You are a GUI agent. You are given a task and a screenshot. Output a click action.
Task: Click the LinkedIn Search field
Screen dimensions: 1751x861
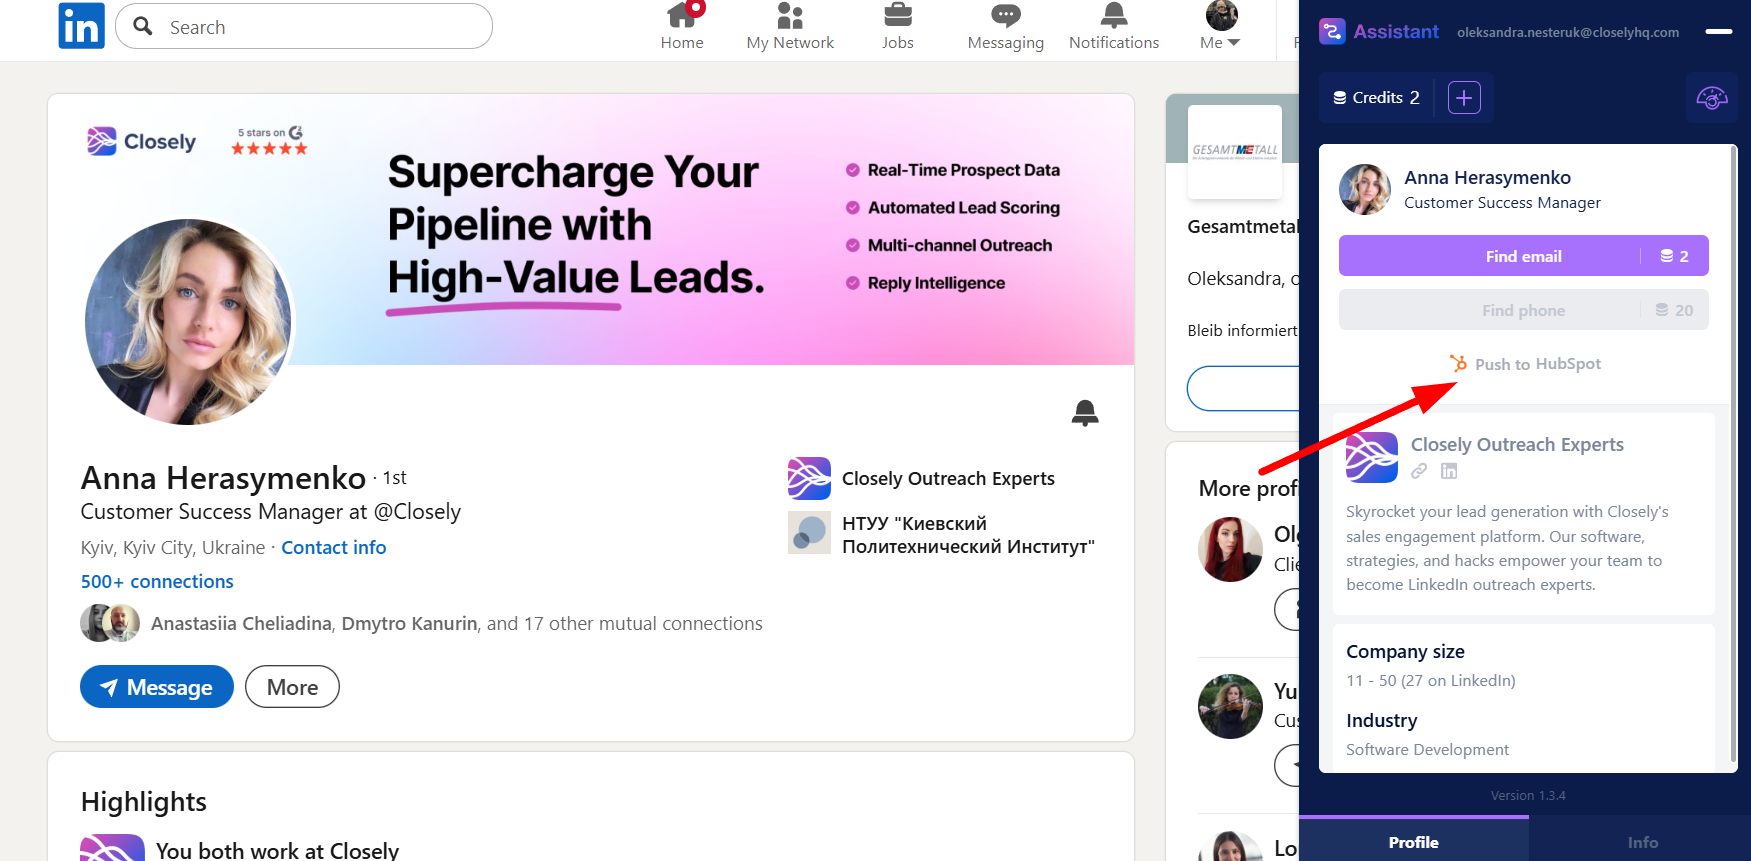[304, 26]
